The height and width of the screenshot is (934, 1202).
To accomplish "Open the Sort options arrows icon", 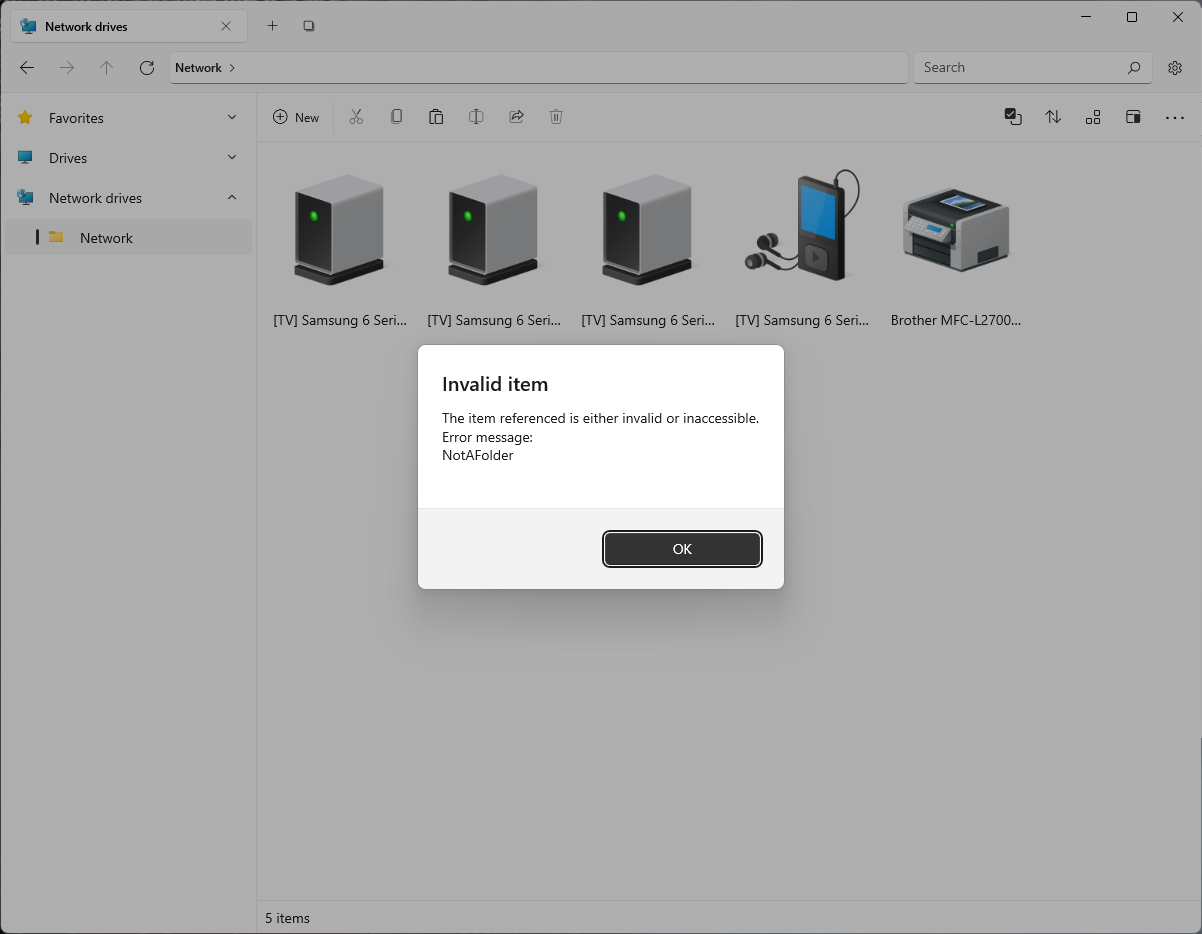I will pos(1053,117).
